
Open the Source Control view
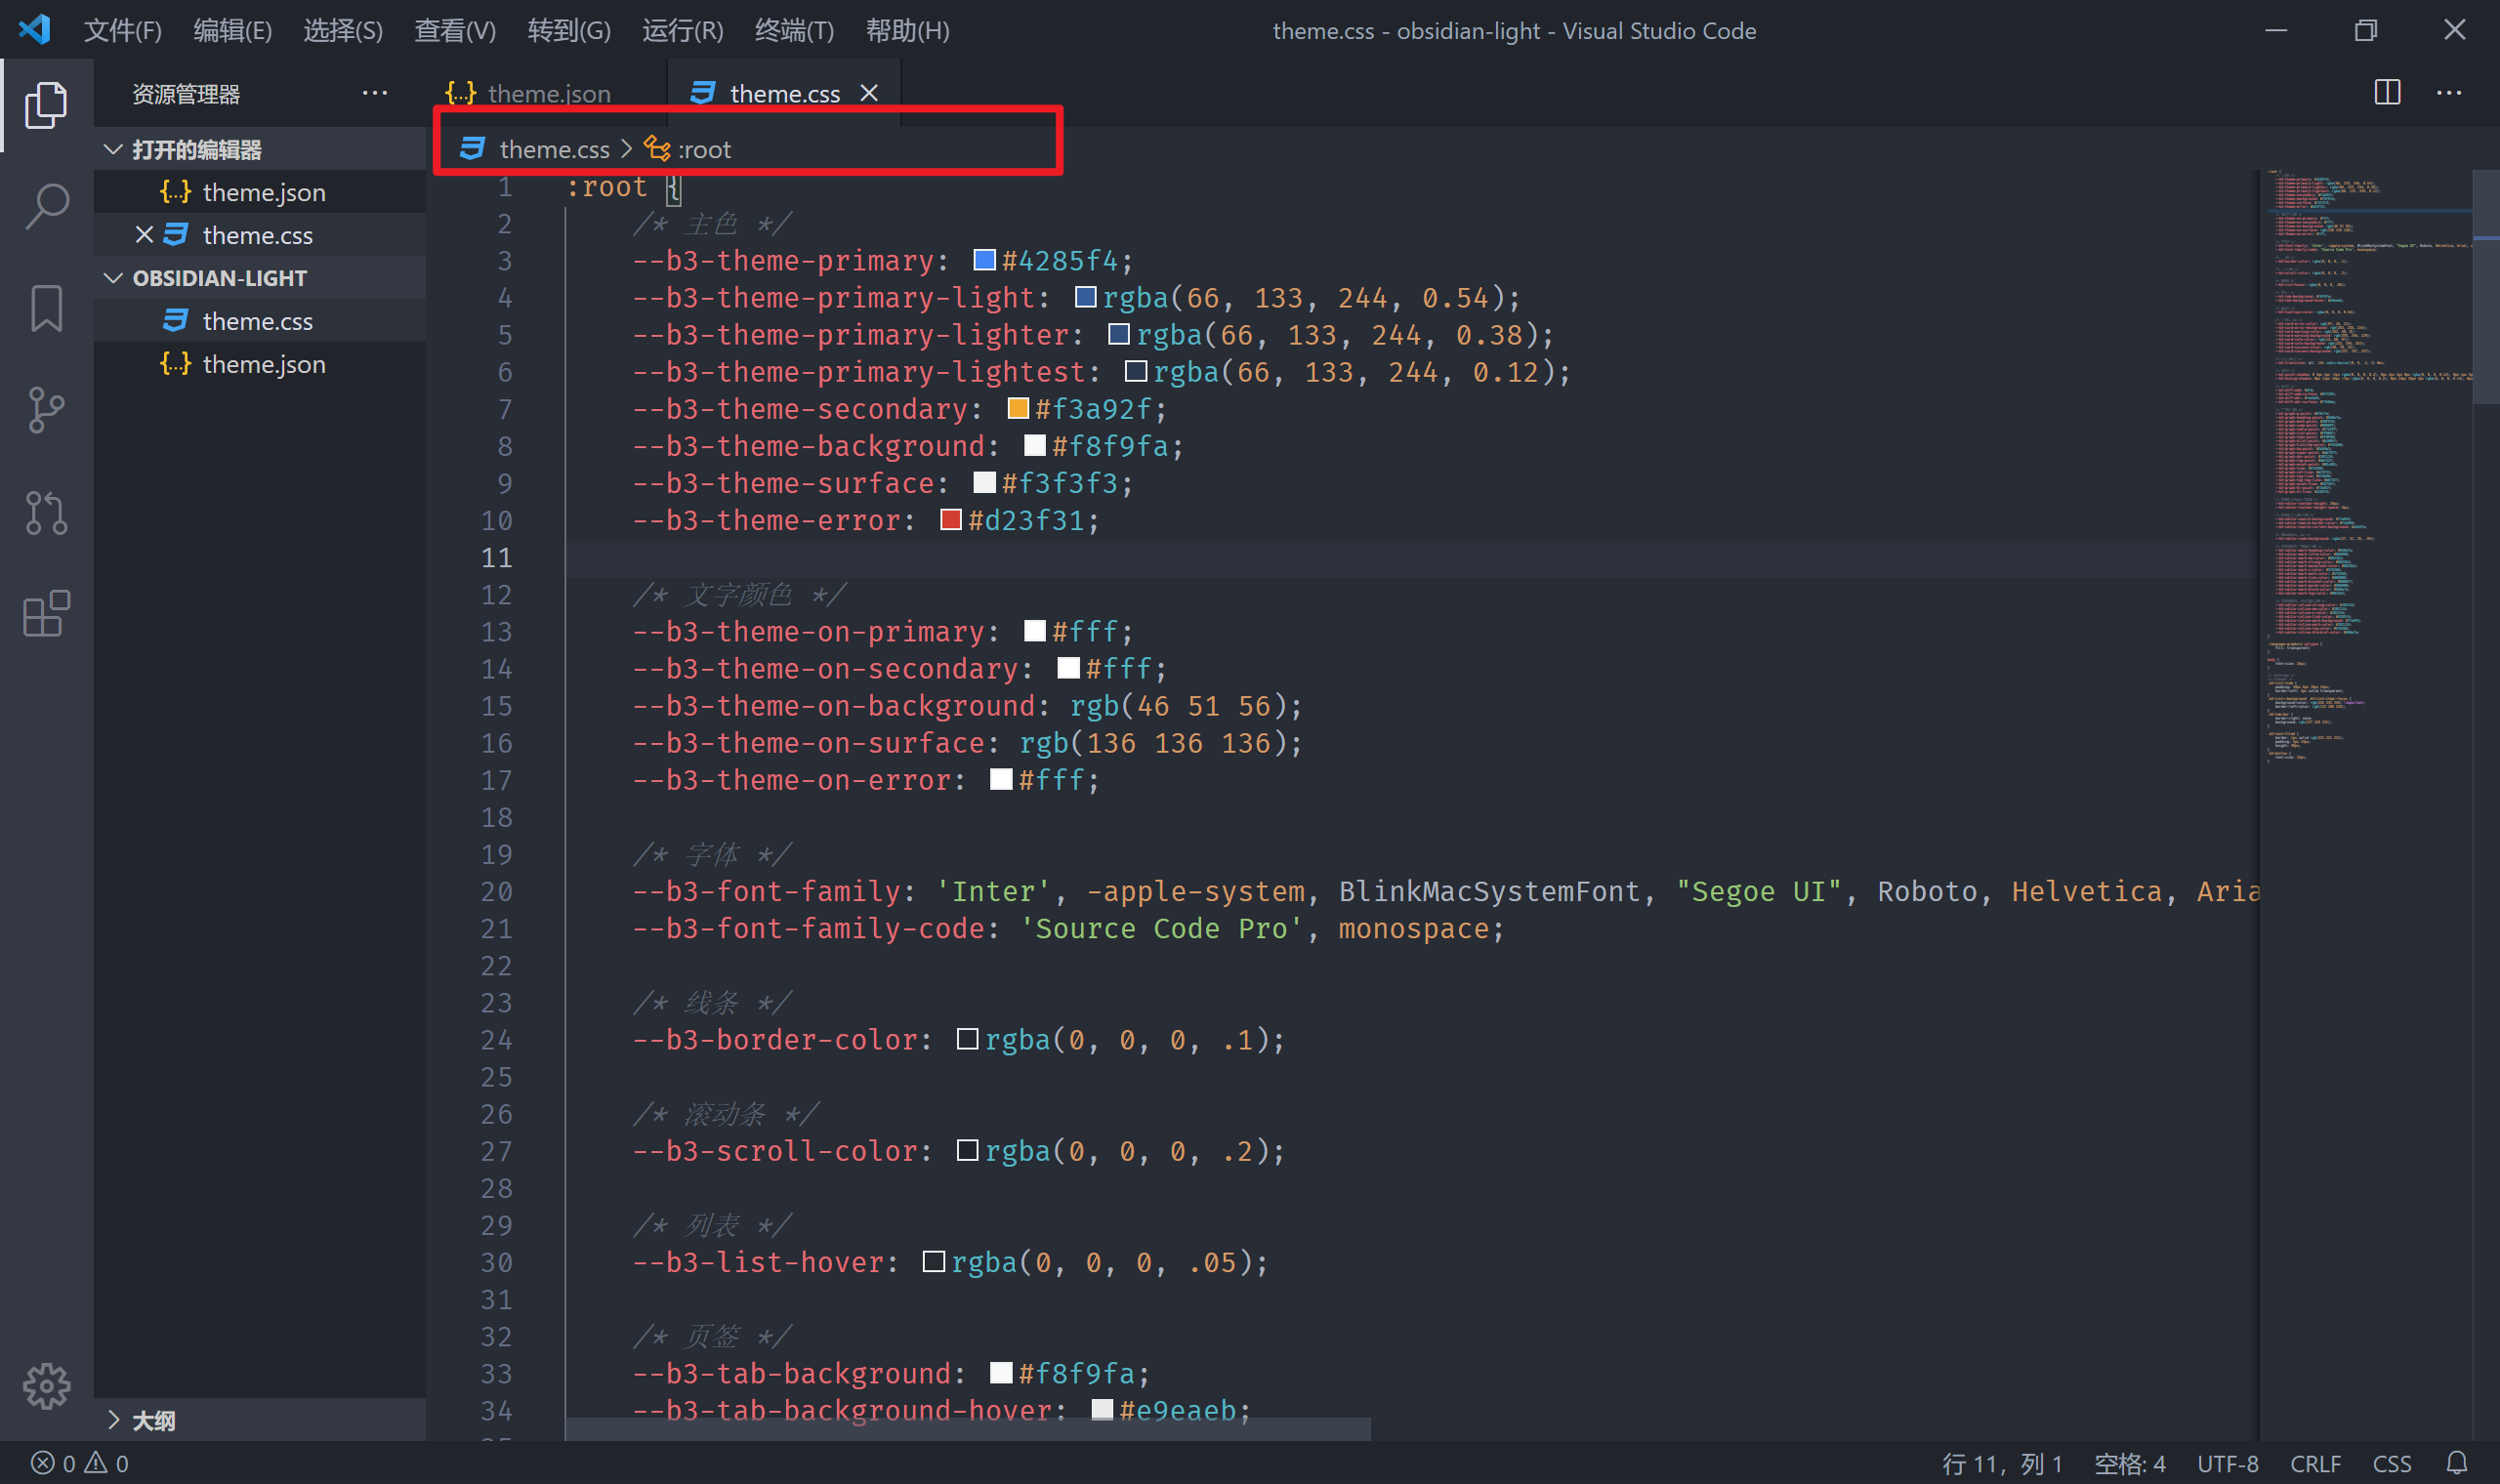pos(46,410)
